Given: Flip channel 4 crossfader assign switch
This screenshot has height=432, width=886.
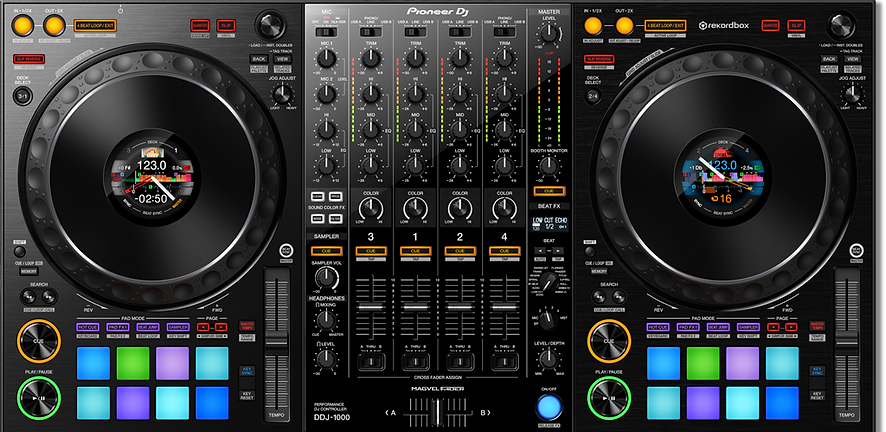Looking at the screenshot, I should (x=505, y=361).
